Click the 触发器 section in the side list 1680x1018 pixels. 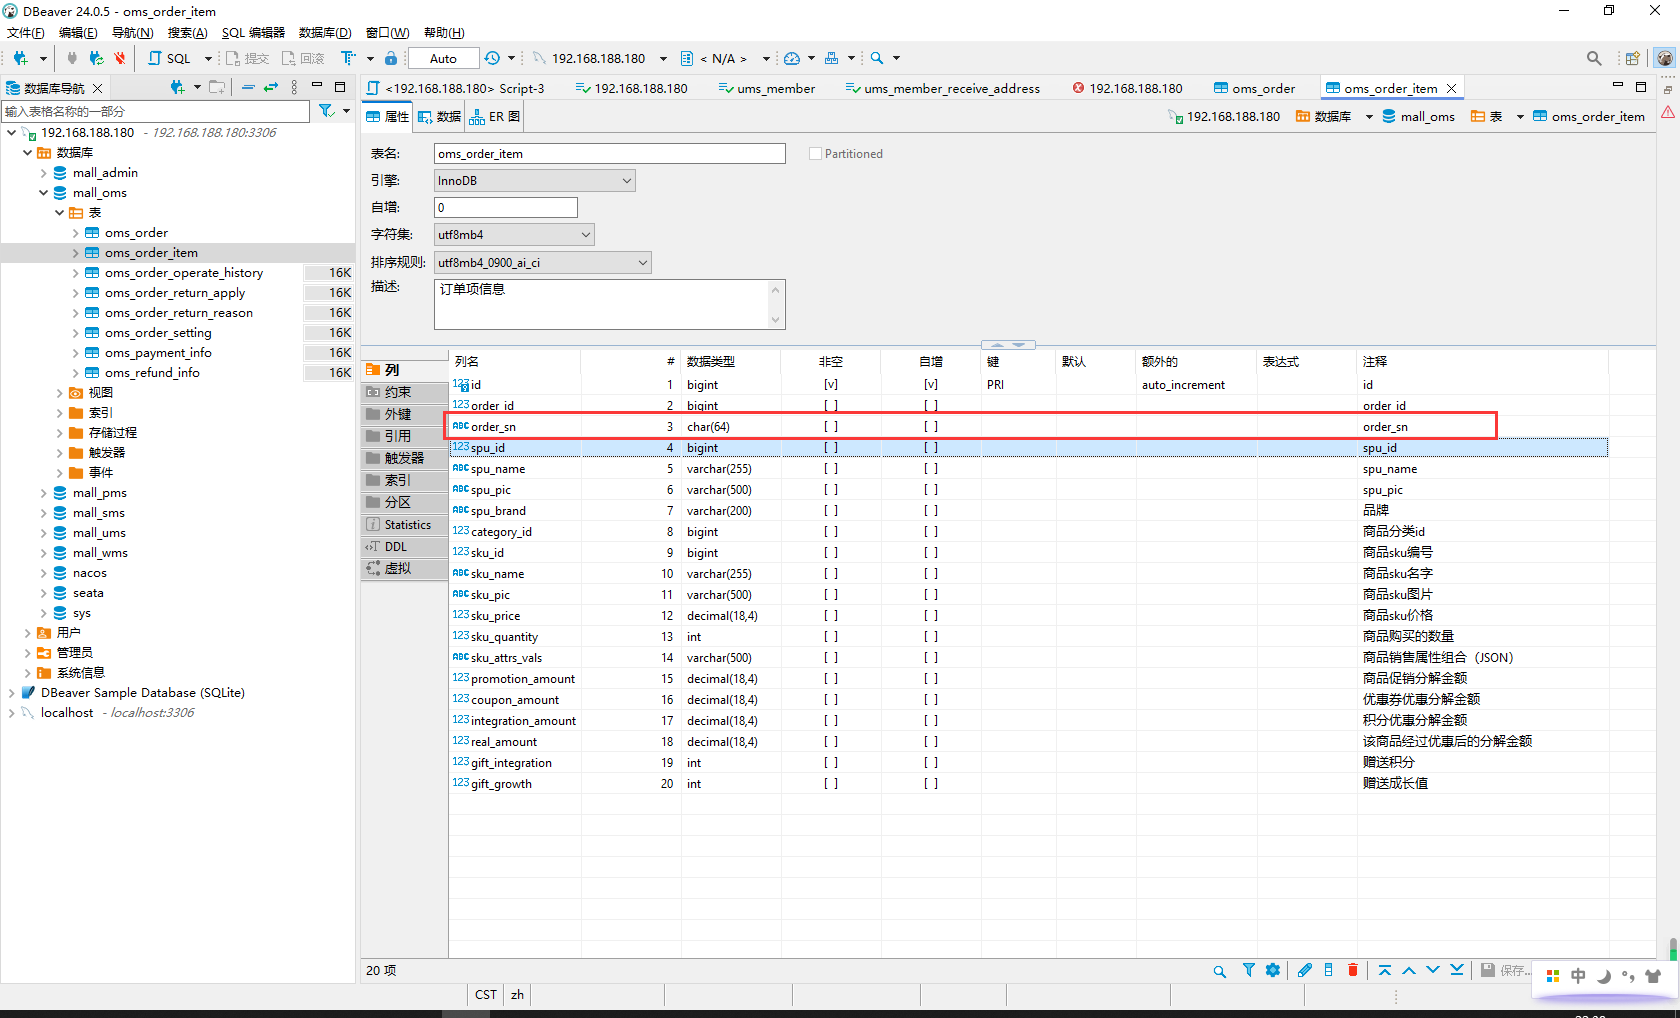point(404,458)
